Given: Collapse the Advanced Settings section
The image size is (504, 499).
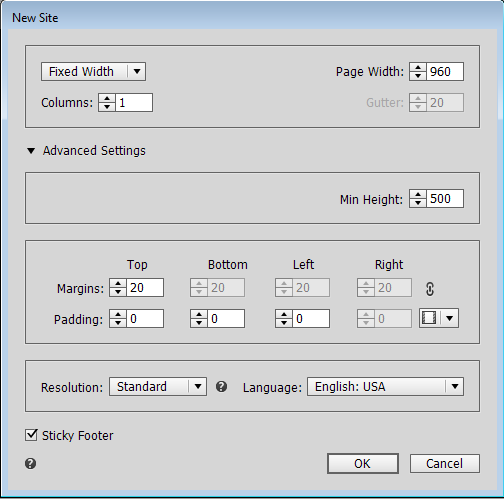Looking at the screenshot, I should click(31, 151).
